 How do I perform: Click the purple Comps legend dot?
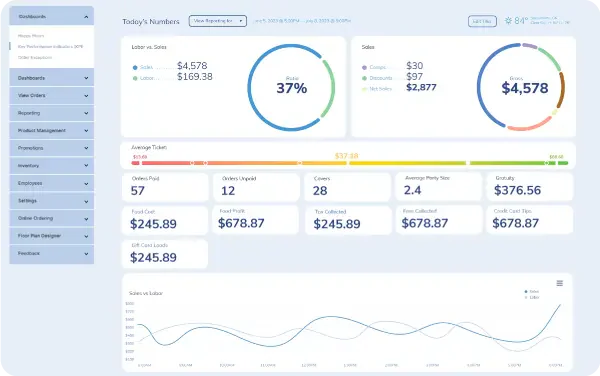click(364, 68)
